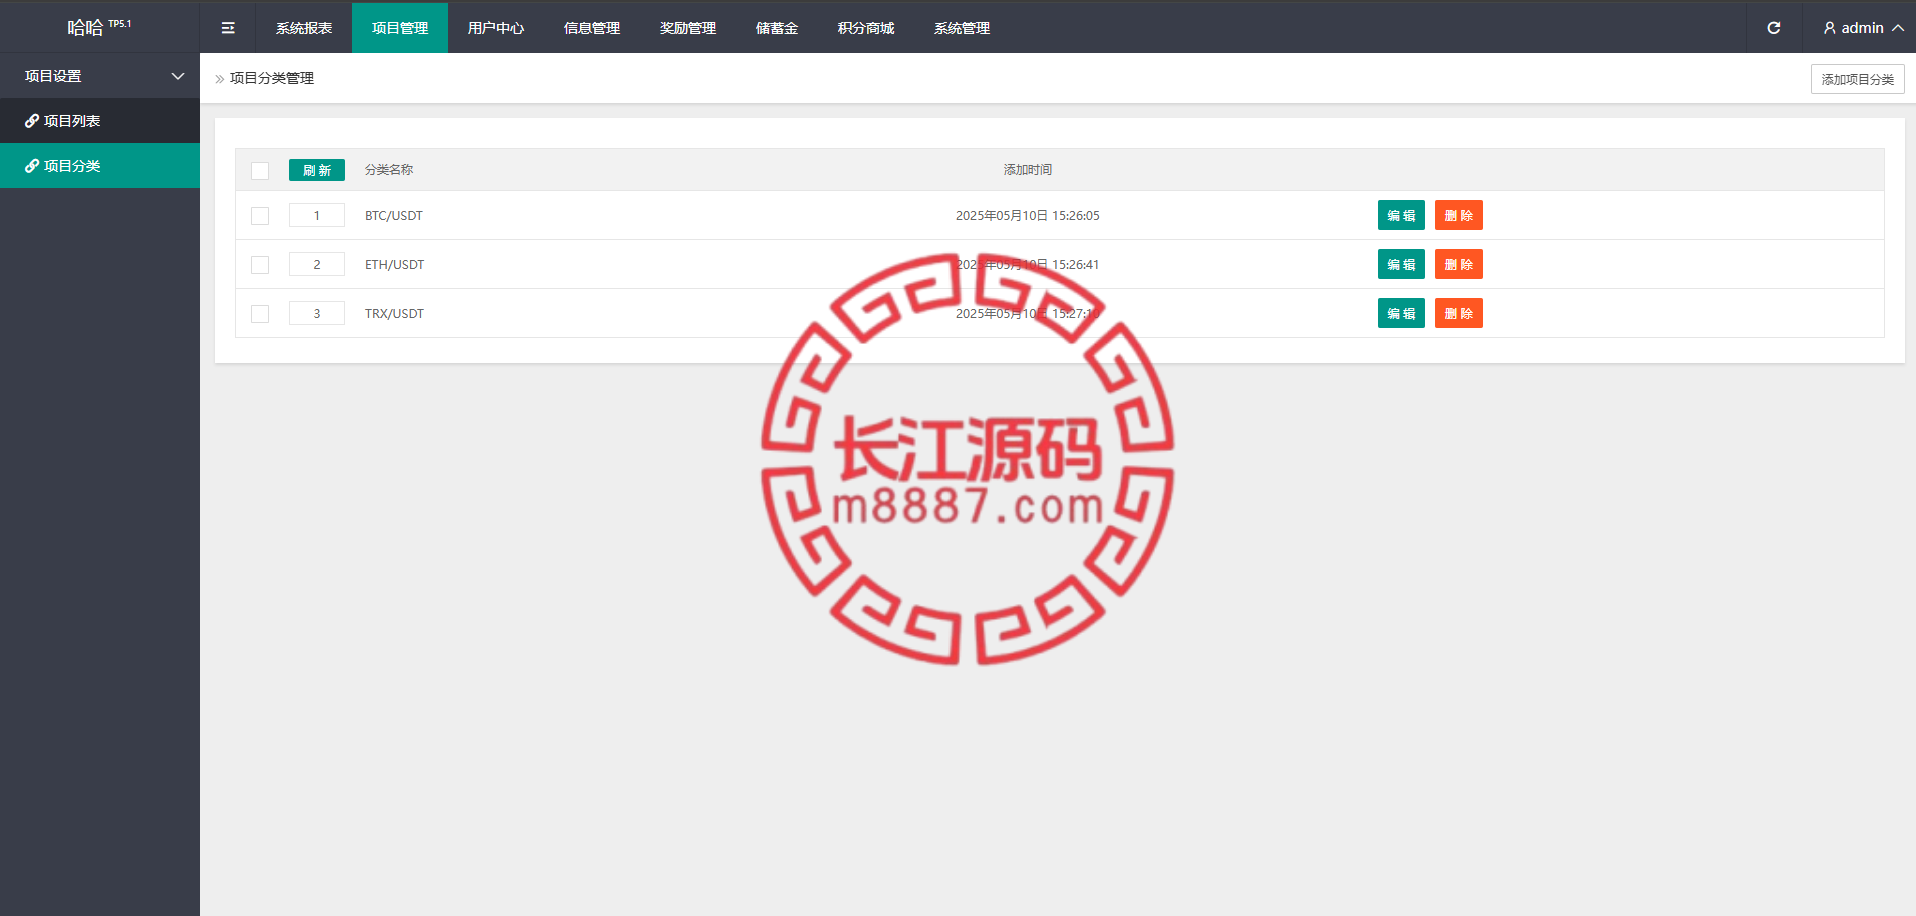Viewport: 1916px width, 916px height.
Task: Click the sort order field for ETH/USDT
Action: pos(317,264)
